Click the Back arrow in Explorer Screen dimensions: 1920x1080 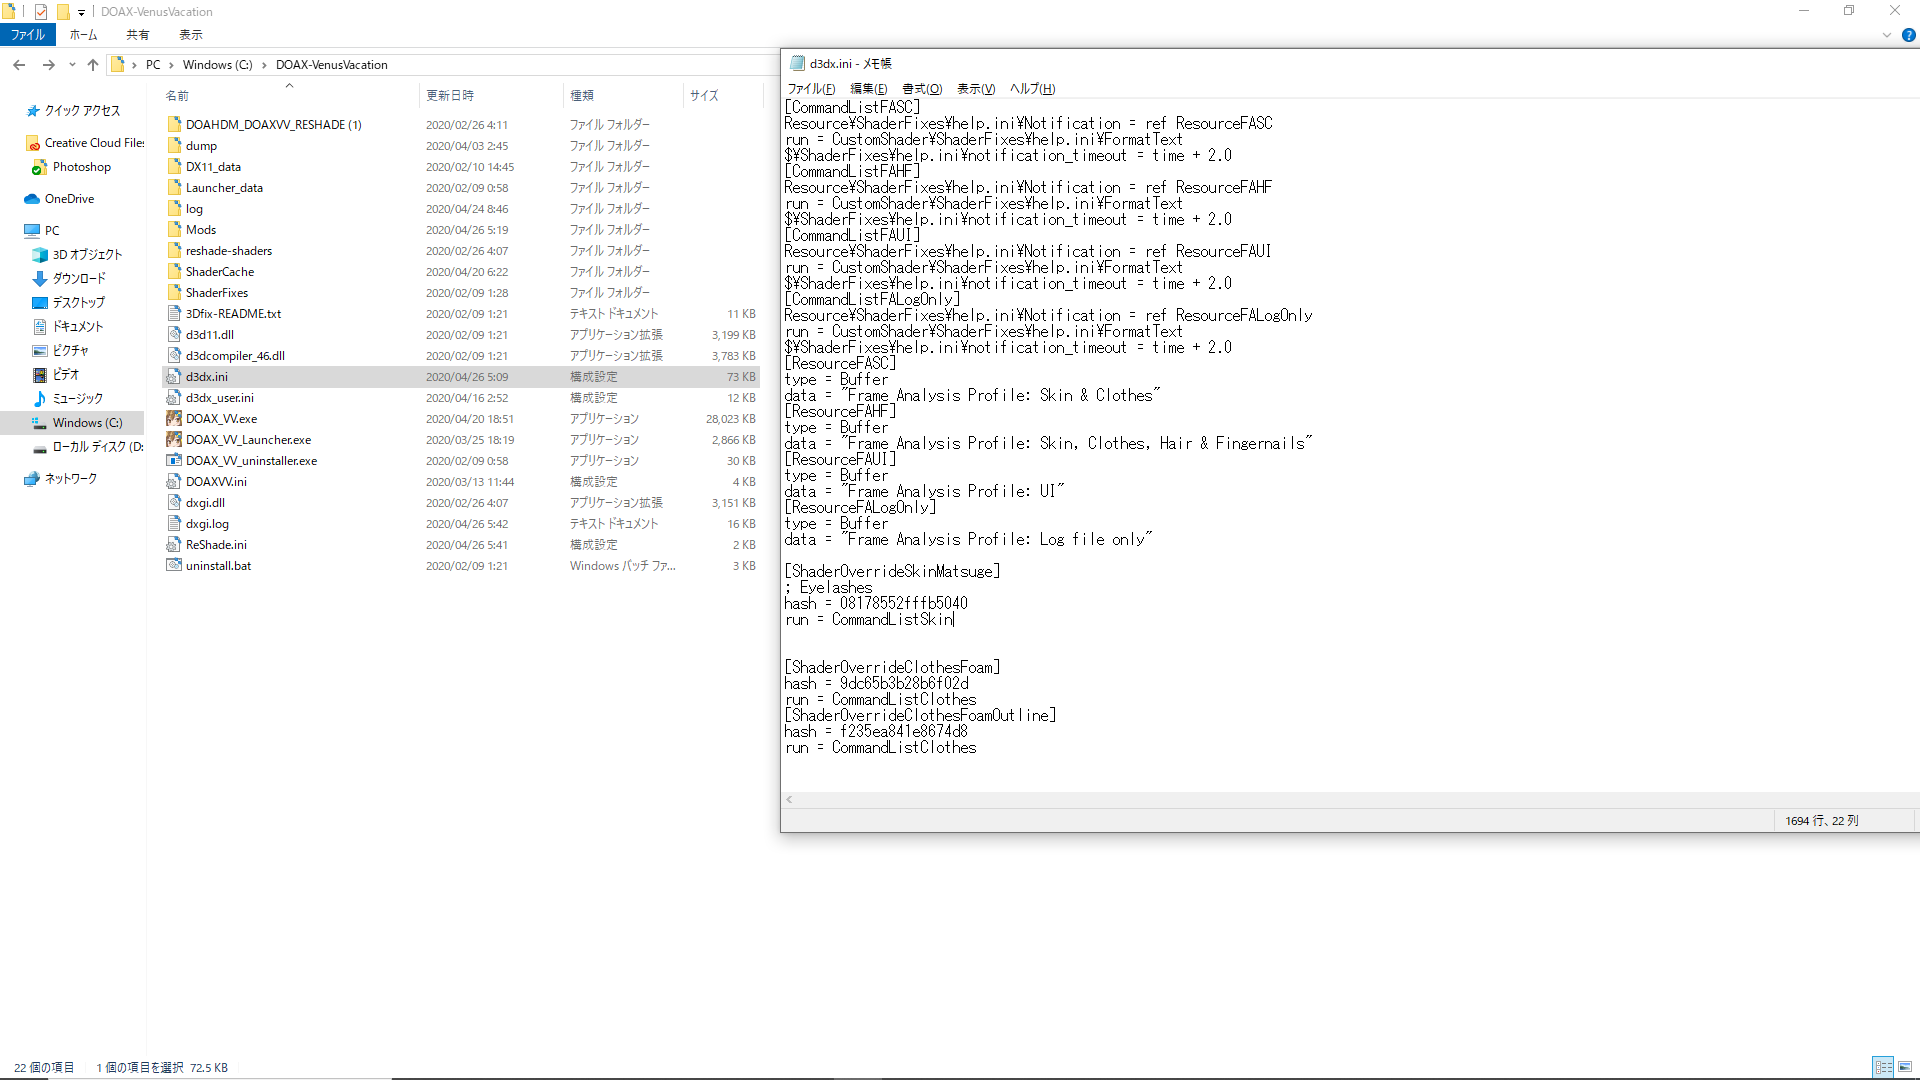(19, 65)
